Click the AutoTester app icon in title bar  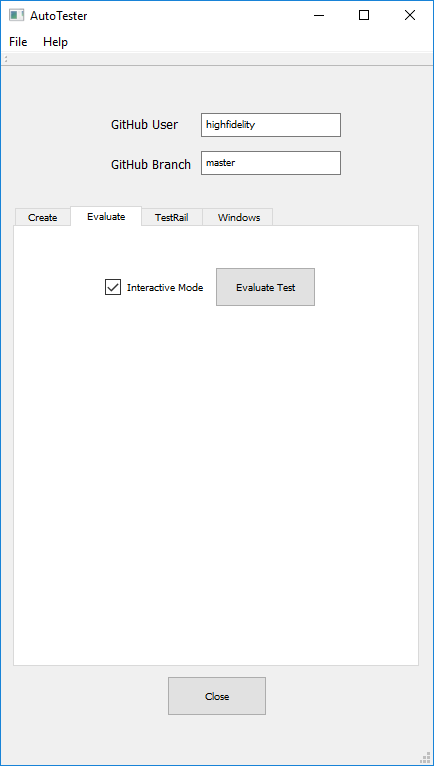coord(16,15)
